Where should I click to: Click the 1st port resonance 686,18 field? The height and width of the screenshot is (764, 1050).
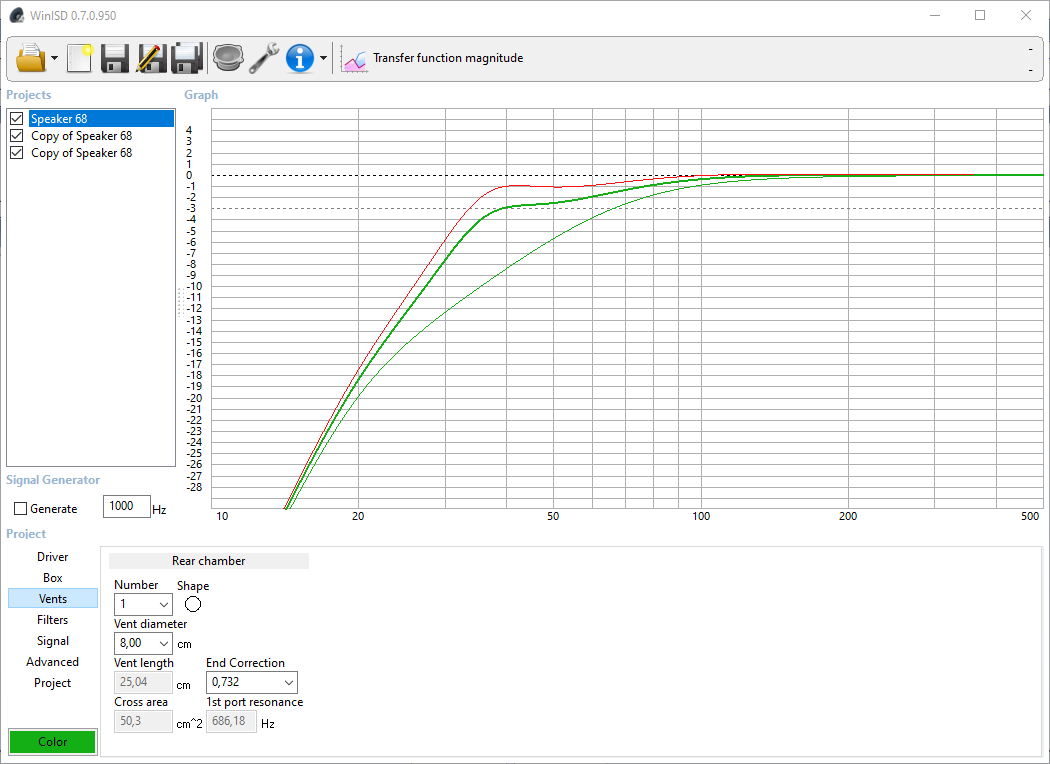(231, 721)
